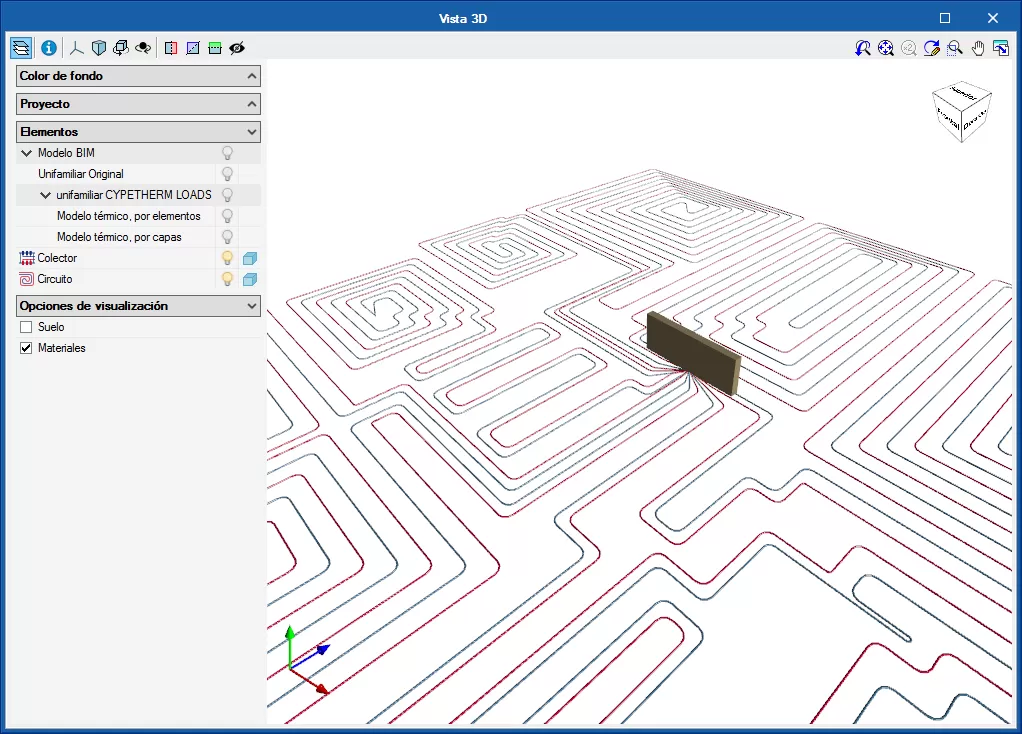Show the coordinate axes icon
This screenshot has width=1022, height=734.
77,48
